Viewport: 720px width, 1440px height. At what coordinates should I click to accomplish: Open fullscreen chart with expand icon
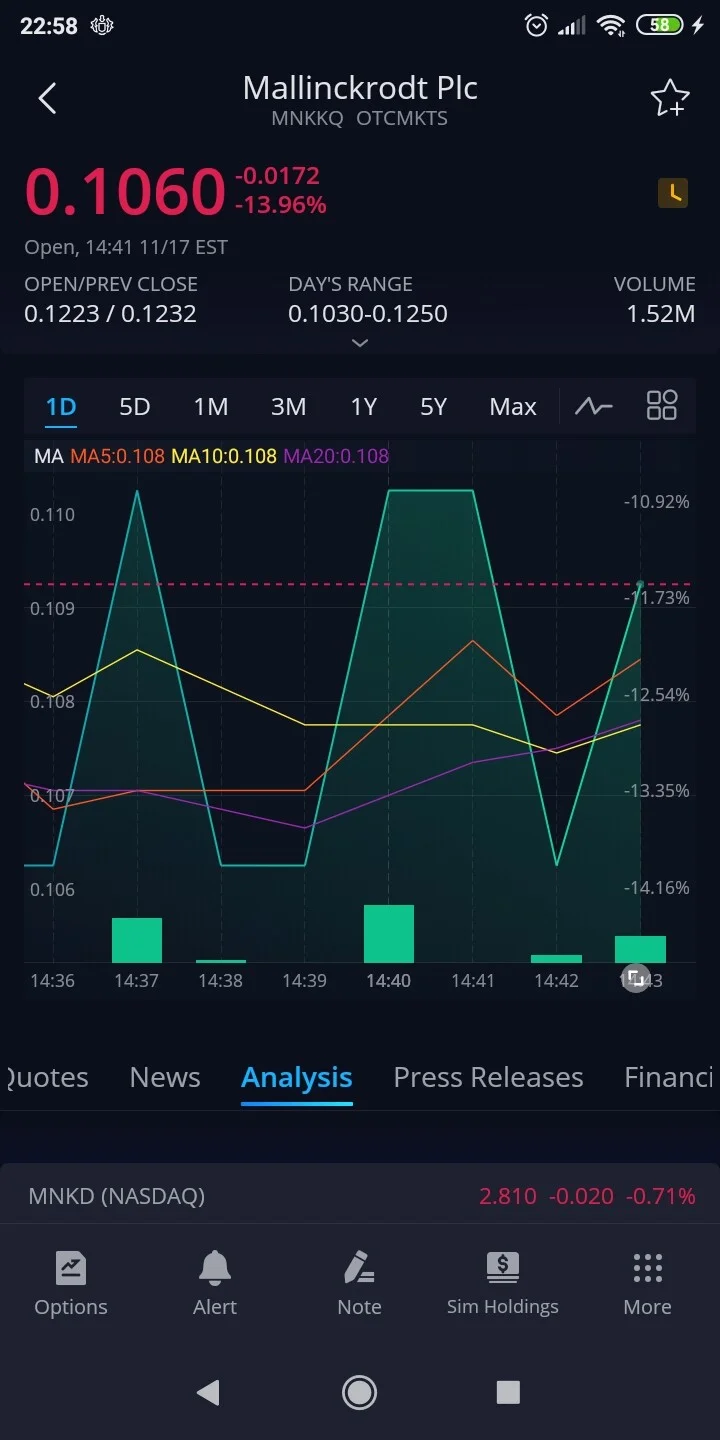[x=635, y=978]
